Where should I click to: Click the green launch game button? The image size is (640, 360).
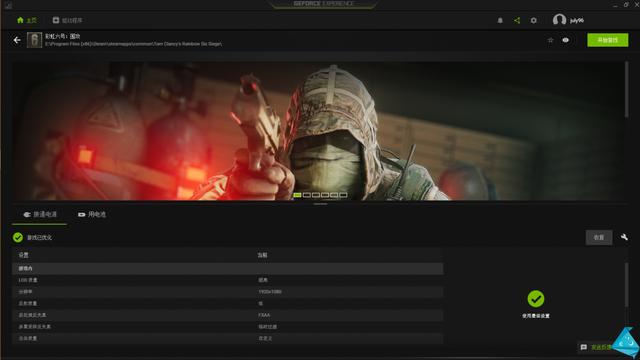[607, 40]
